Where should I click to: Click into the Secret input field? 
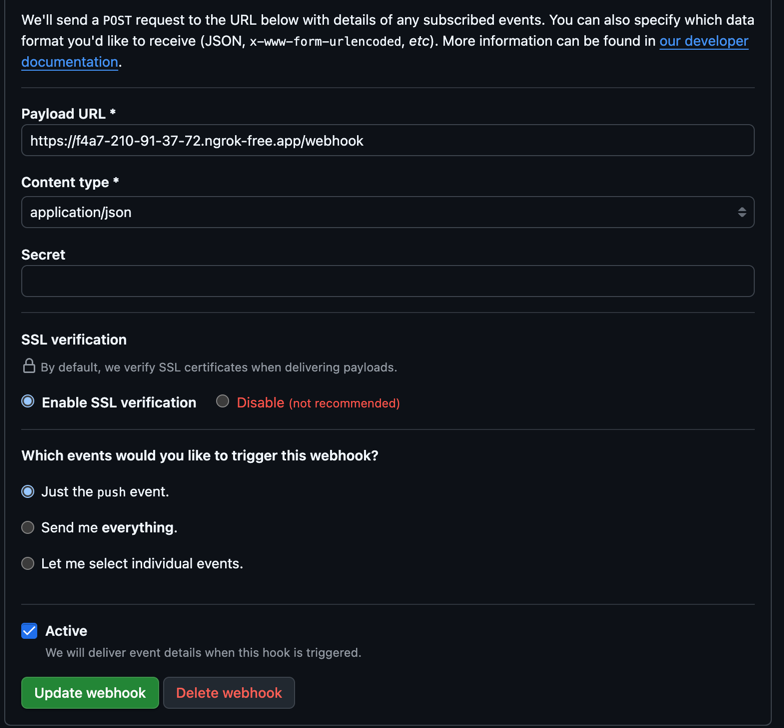click(388, 281)
